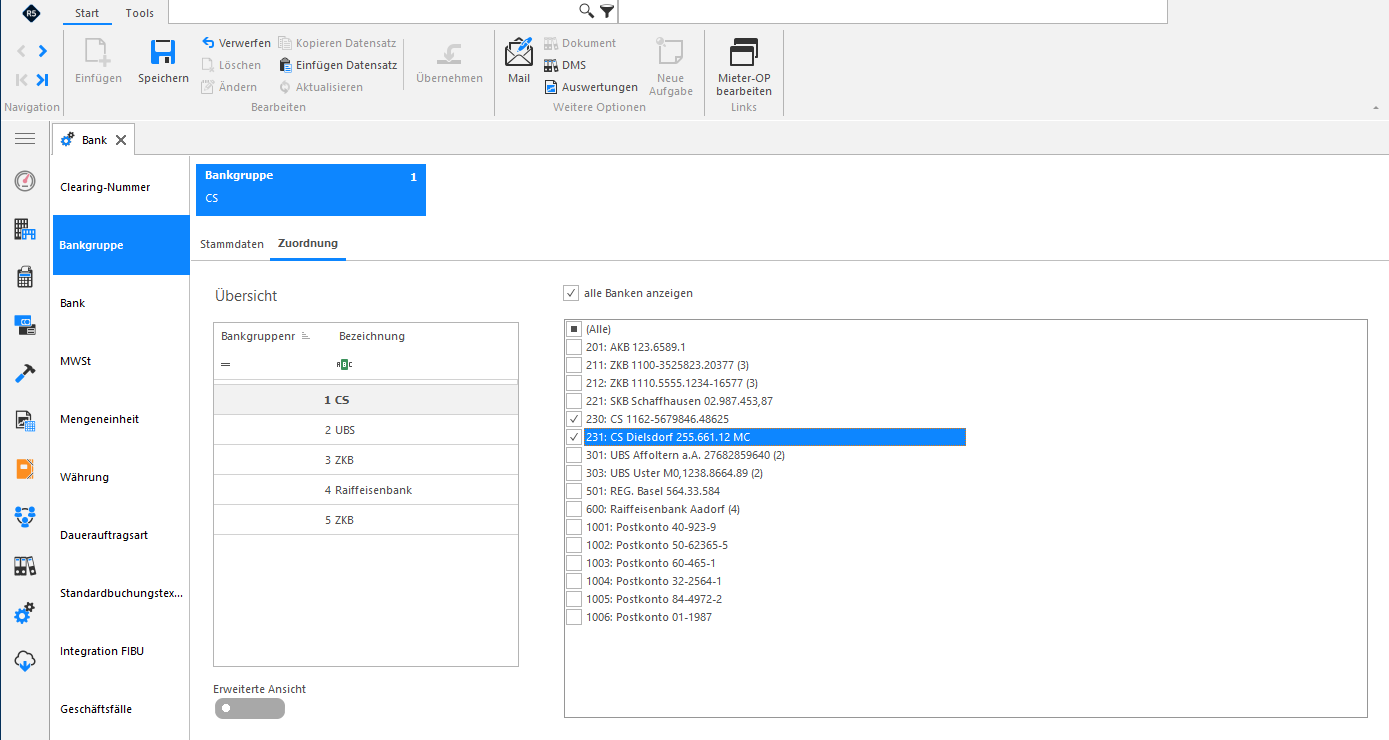This screenshot has width=1389, height=740.
Task: Open Mieter-OP bearbeiten link
Action: click(x=744, y=68)
